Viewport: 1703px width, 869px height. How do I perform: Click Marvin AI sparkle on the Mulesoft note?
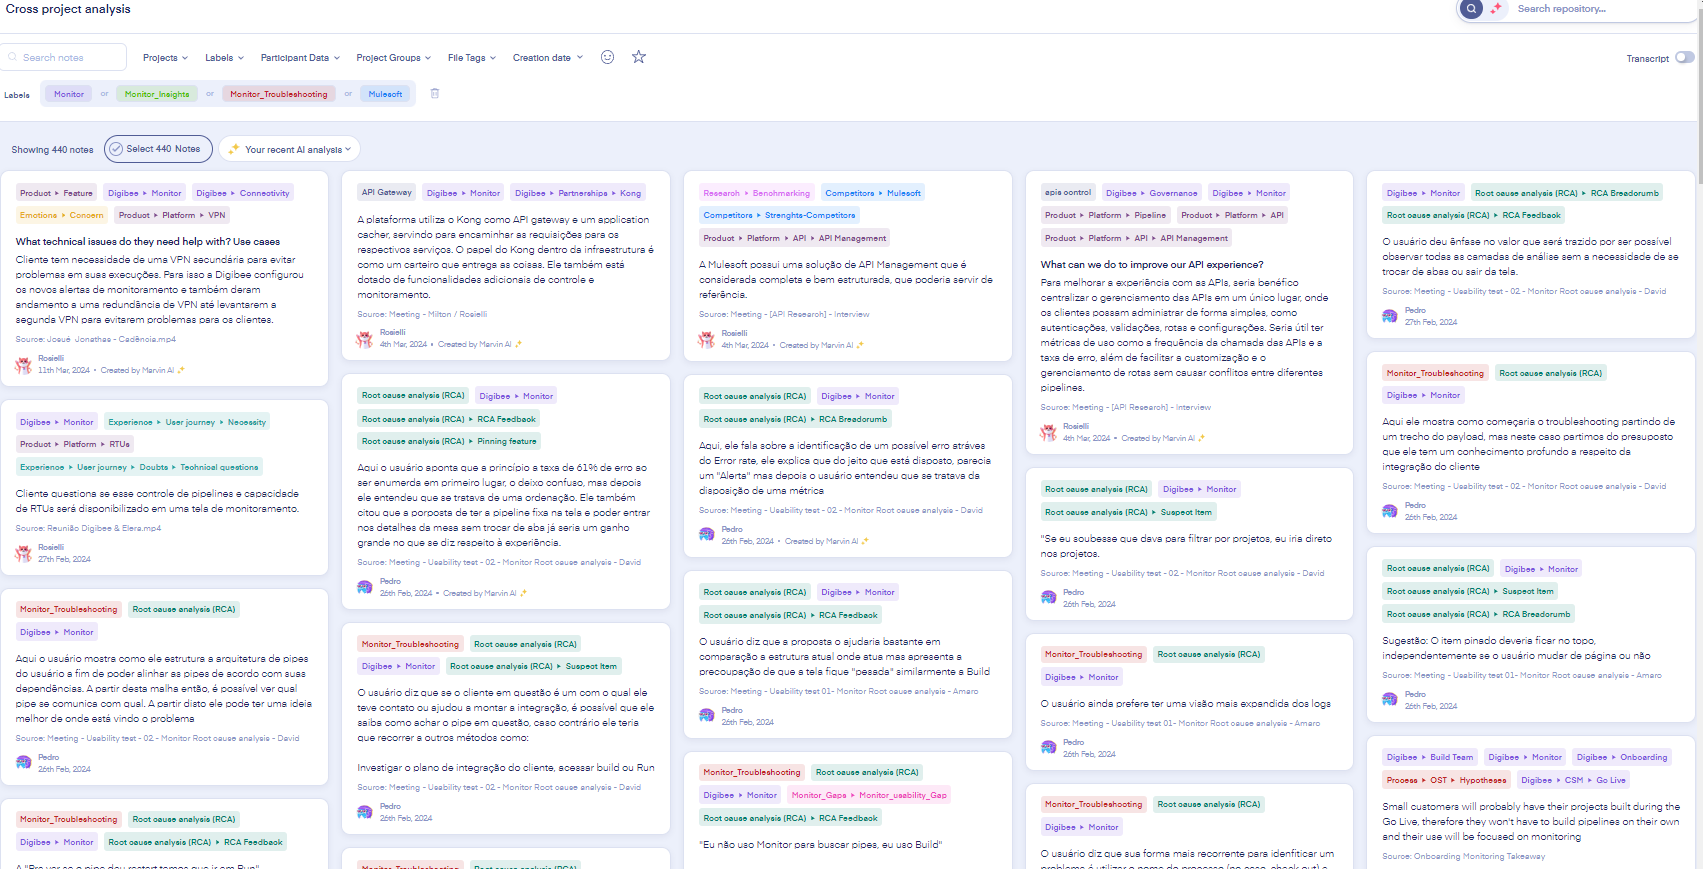pos(860,345)
